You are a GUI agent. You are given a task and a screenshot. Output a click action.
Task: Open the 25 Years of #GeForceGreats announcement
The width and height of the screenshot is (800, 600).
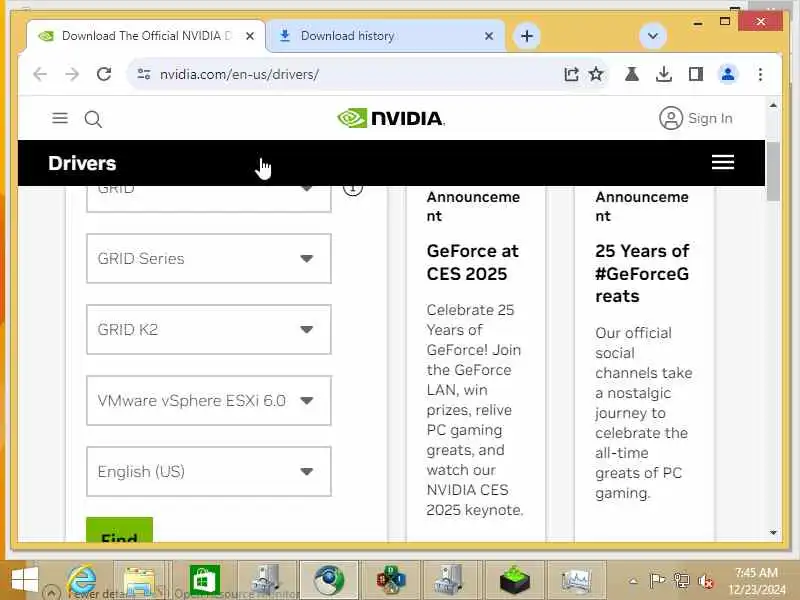[x=642, y=273]
